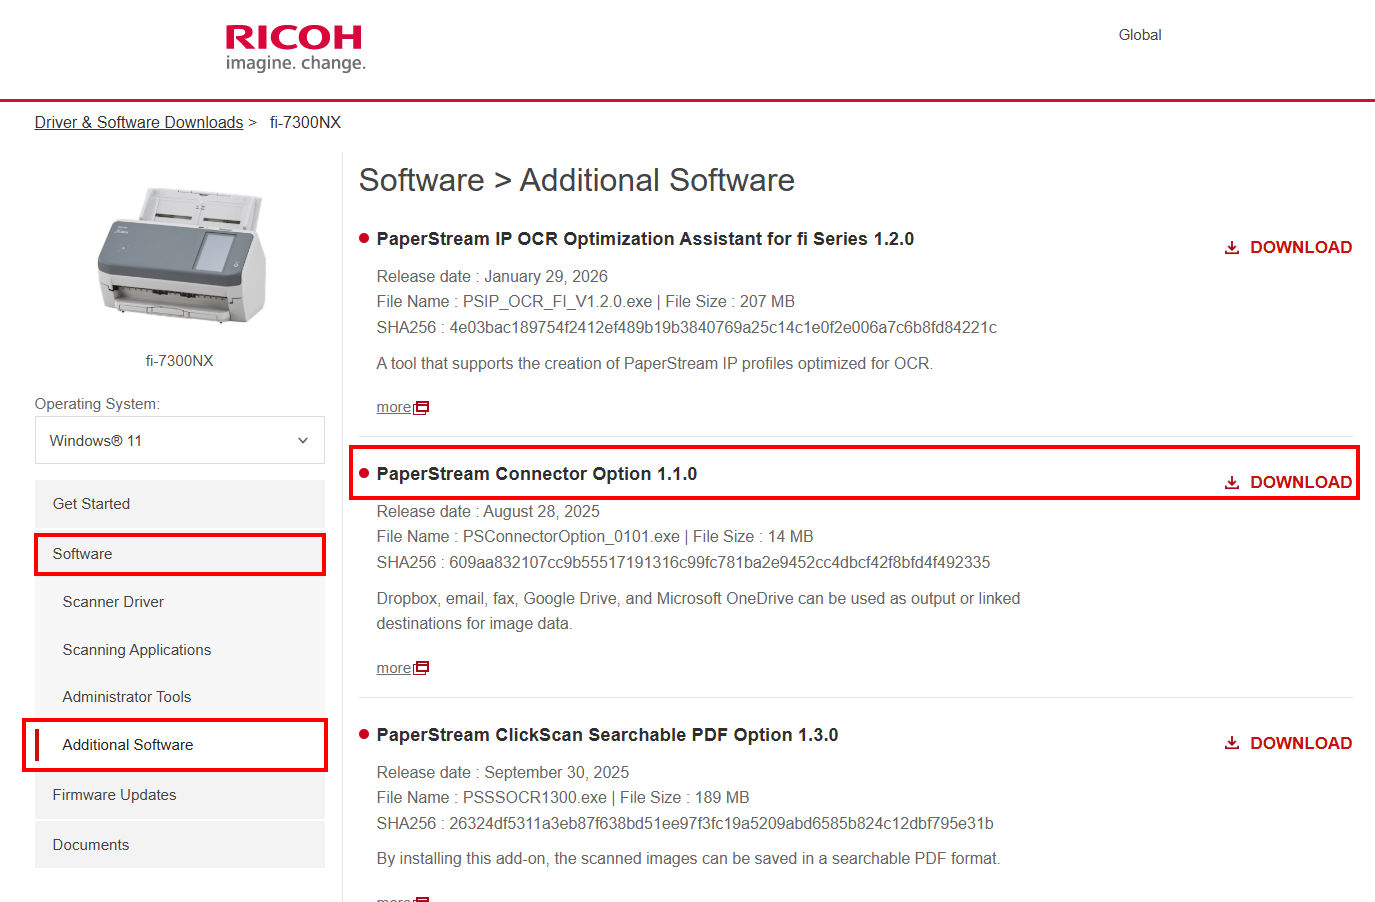Open more link under PaperStream Connector Option
The height and width of the screenshot is (902, 1375).
point(394,668)
